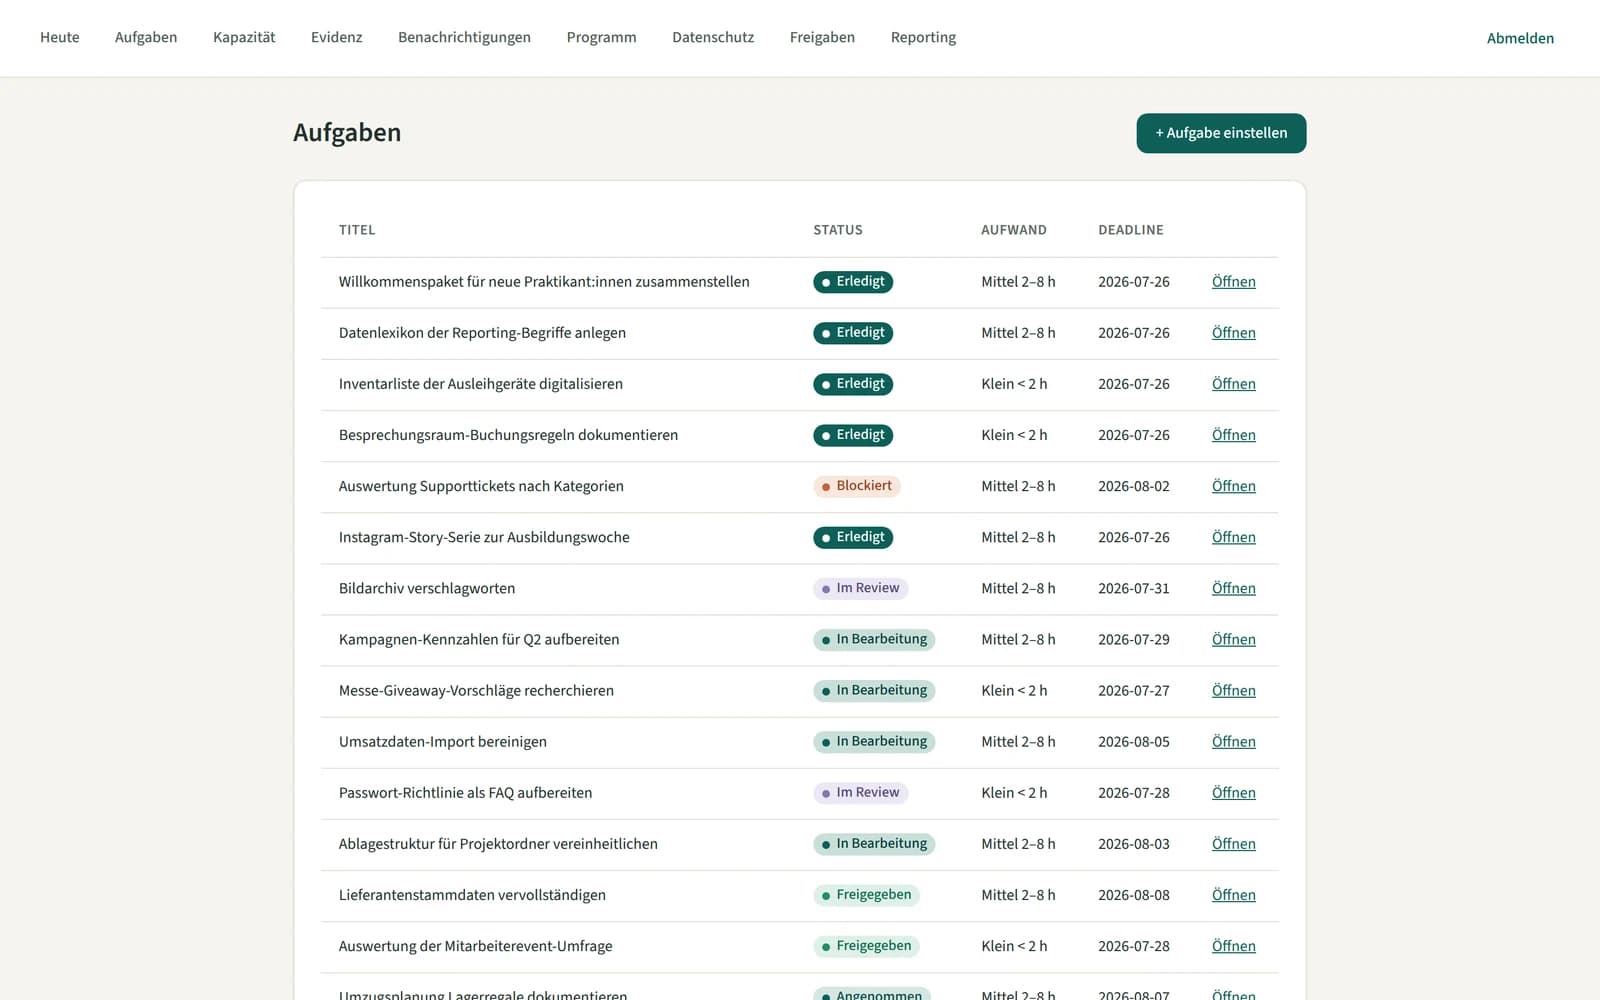Open the Reporting section

[923, 38]
